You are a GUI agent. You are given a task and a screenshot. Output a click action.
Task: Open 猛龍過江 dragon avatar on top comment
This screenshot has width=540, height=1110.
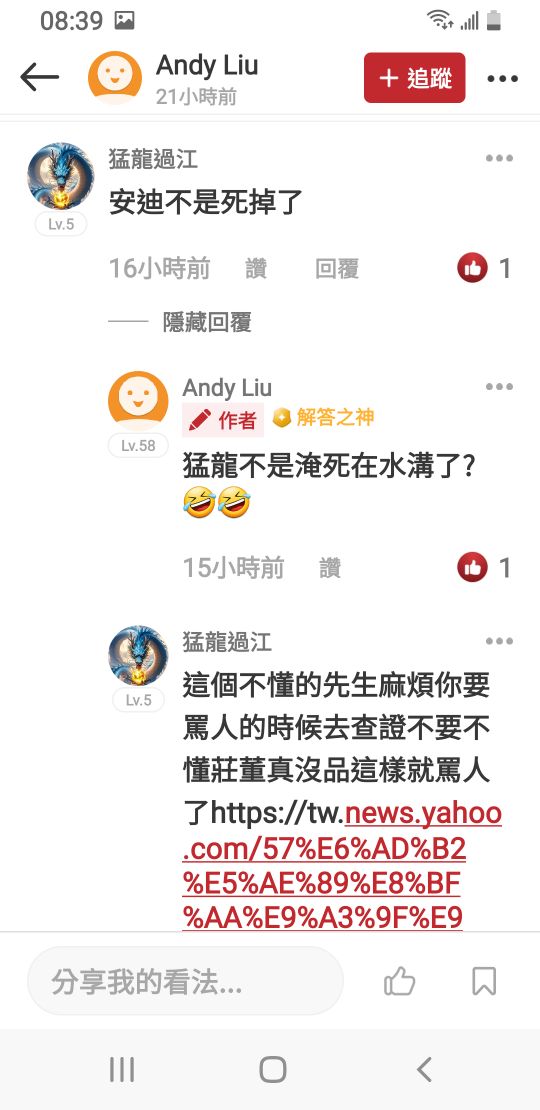pyautogui.click(x=60, y=176)
